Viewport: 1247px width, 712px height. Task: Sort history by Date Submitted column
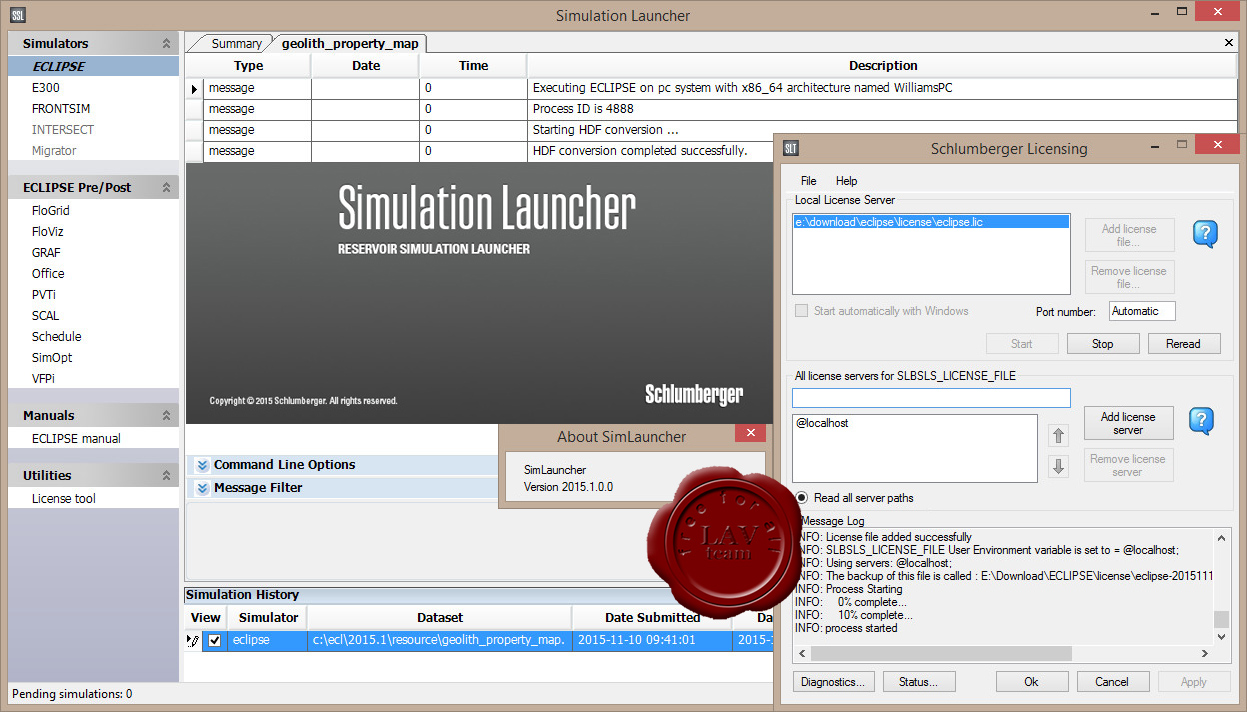652,618
